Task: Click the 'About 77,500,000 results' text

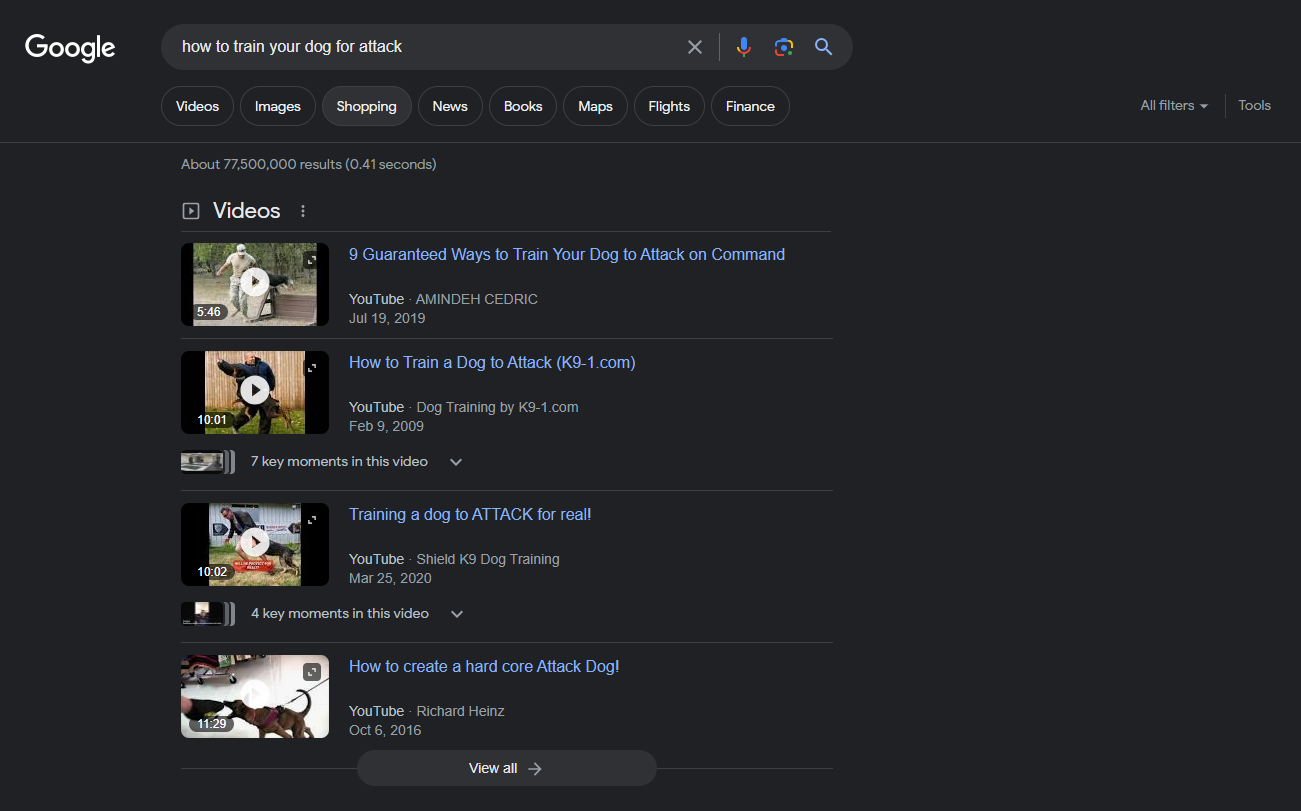Action: tap(308, 164)
